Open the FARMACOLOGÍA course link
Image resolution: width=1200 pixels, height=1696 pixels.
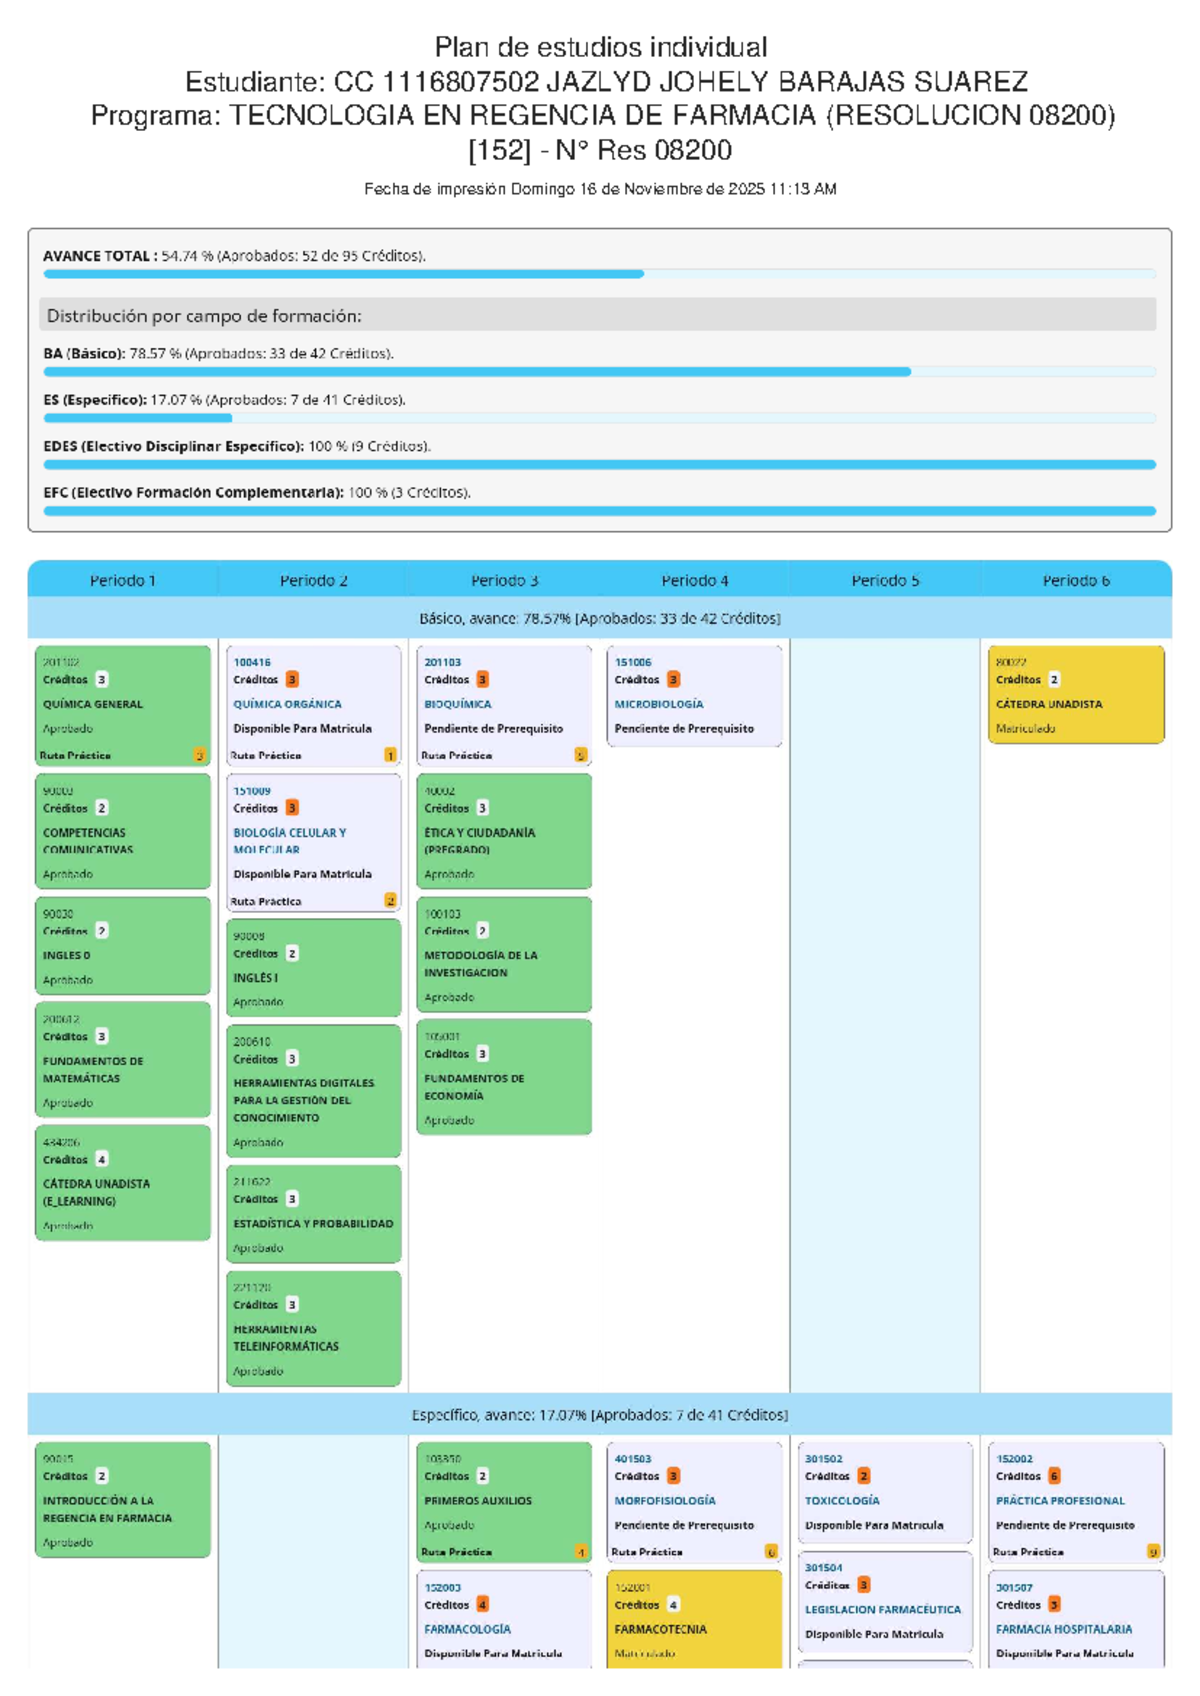[467, 1629]
